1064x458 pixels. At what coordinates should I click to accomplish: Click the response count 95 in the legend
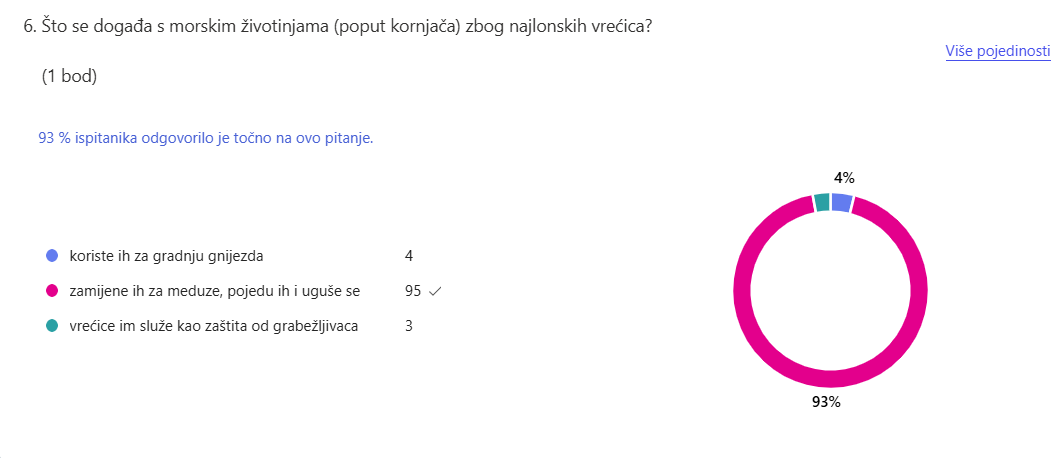tap(412, 291)
